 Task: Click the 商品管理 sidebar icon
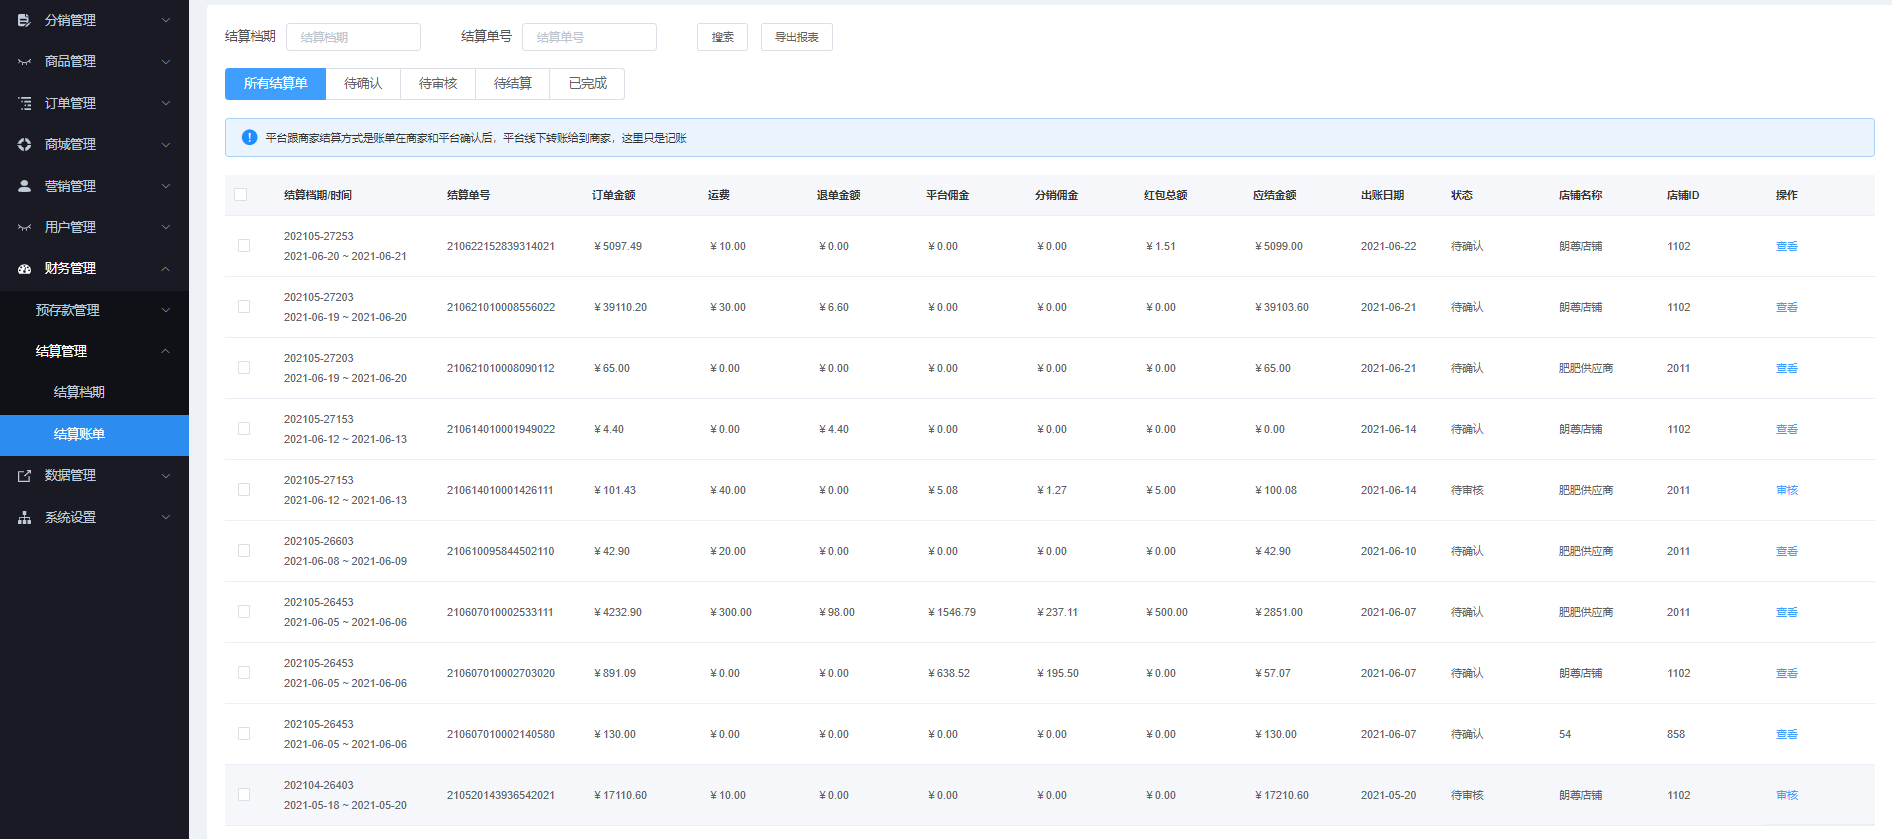point(24,62)
